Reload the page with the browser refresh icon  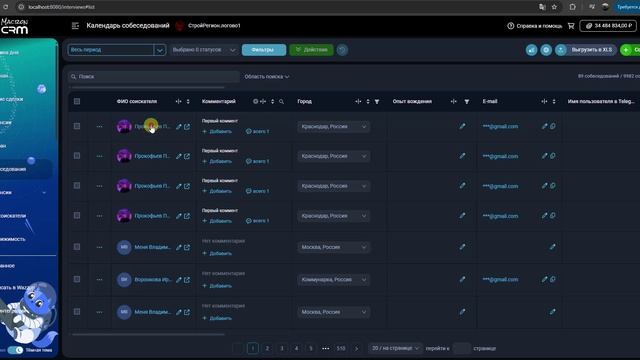[x=5, y=7]
